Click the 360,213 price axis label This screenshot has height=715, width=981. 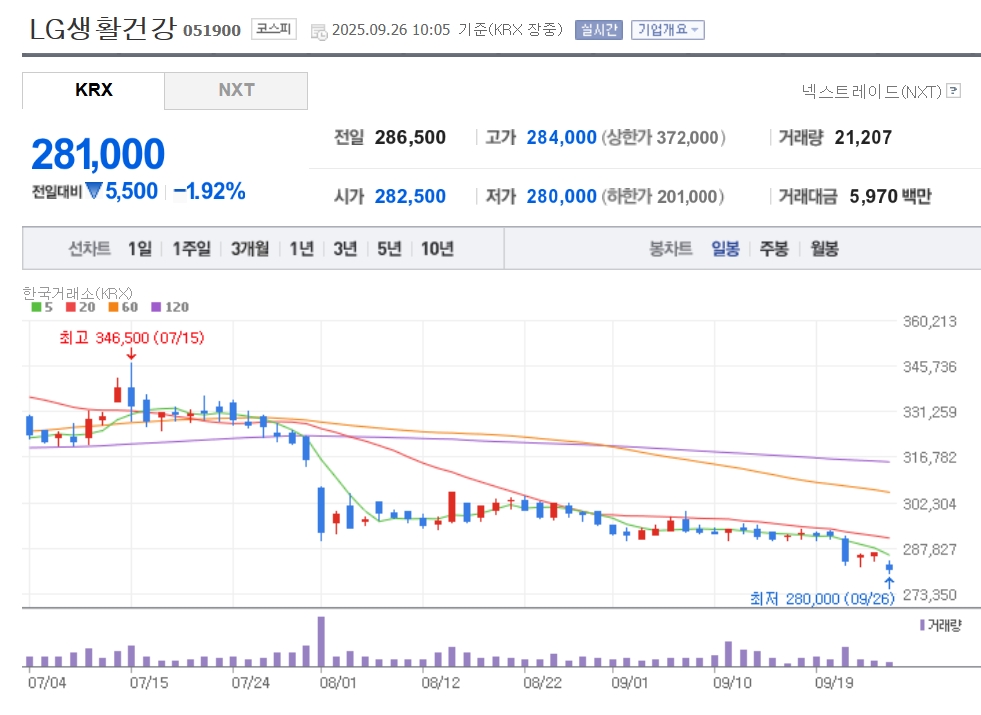click(x=929, y=322)
